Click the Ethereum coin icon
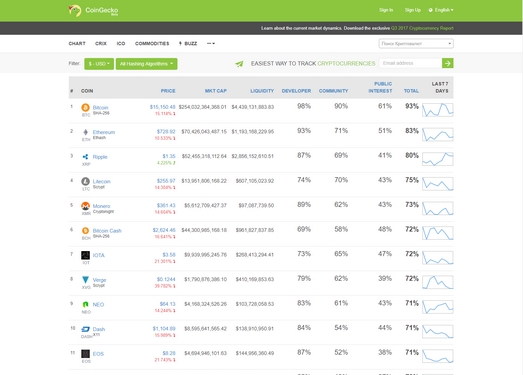This screenshot has height=375, width=523. (x=85, y=132)
